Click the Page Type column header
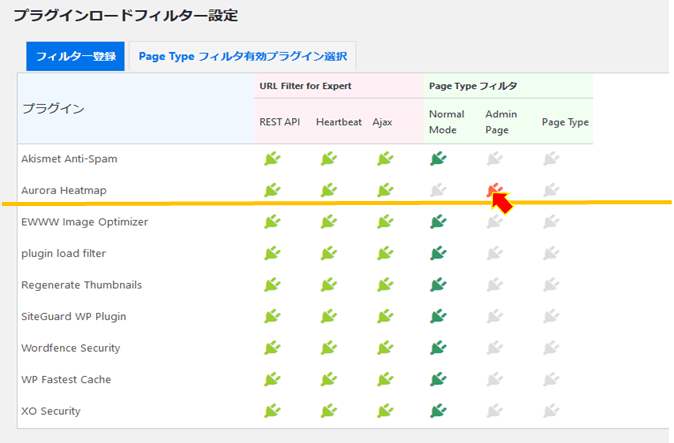Screen dimensions: 674x443 565,122
